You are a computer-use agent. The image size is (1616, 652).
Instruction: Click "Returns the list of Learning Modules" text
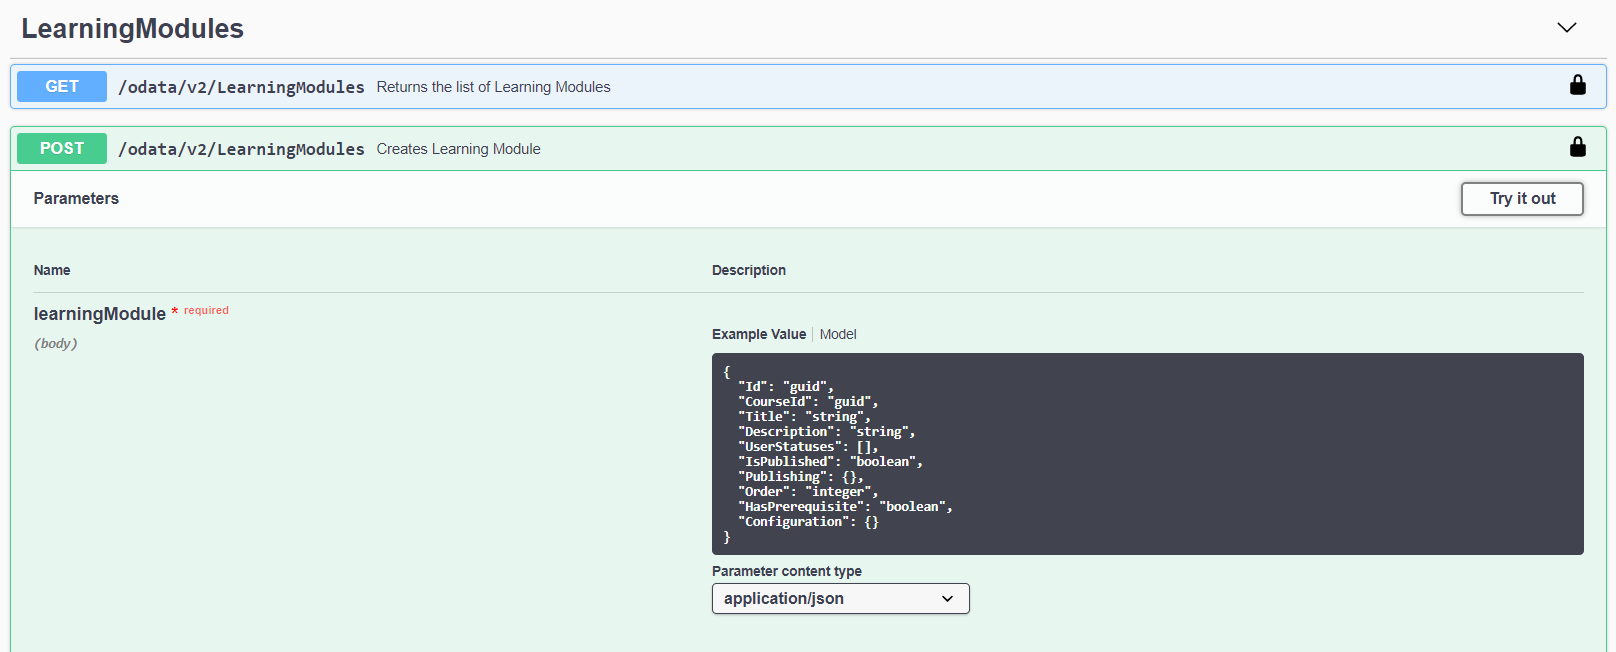pos(493,88)
